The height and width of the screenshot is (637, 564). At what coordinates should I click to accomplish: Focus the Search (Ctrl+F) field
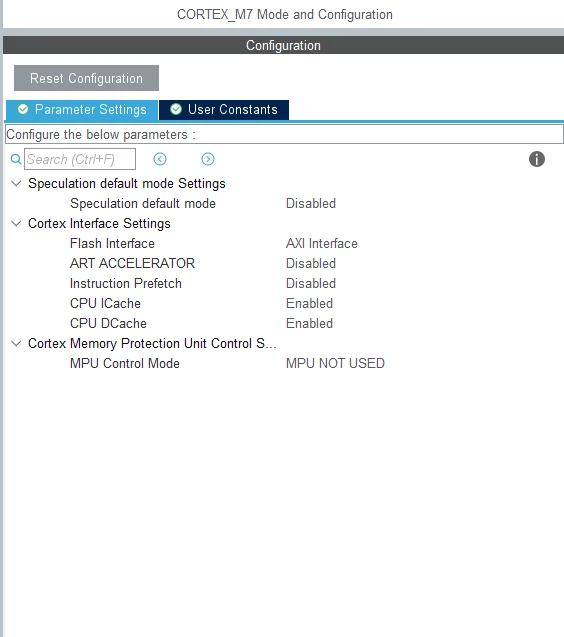click(x=80, y=159)
